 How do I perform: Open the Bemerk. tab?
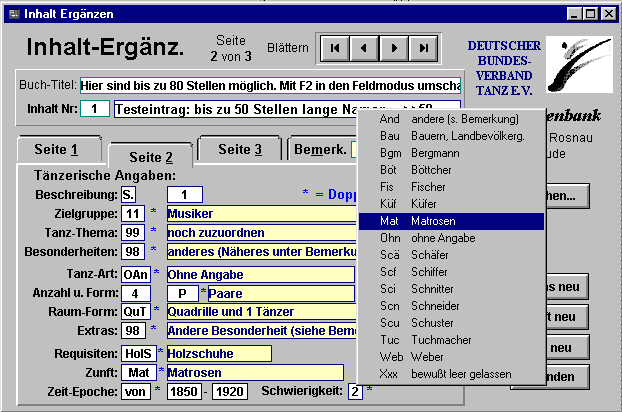(320, 149)
